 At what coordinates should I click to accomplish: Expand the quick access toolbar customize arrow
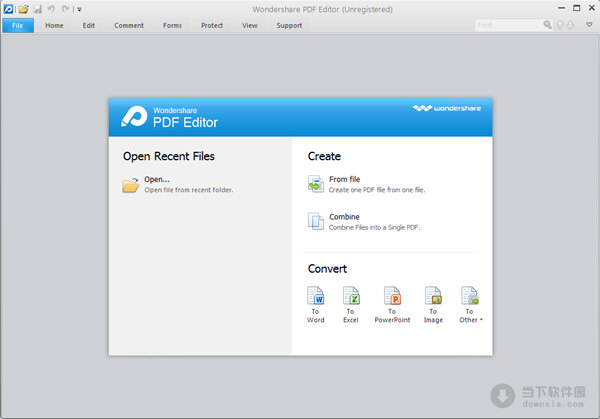coord(79,9)
